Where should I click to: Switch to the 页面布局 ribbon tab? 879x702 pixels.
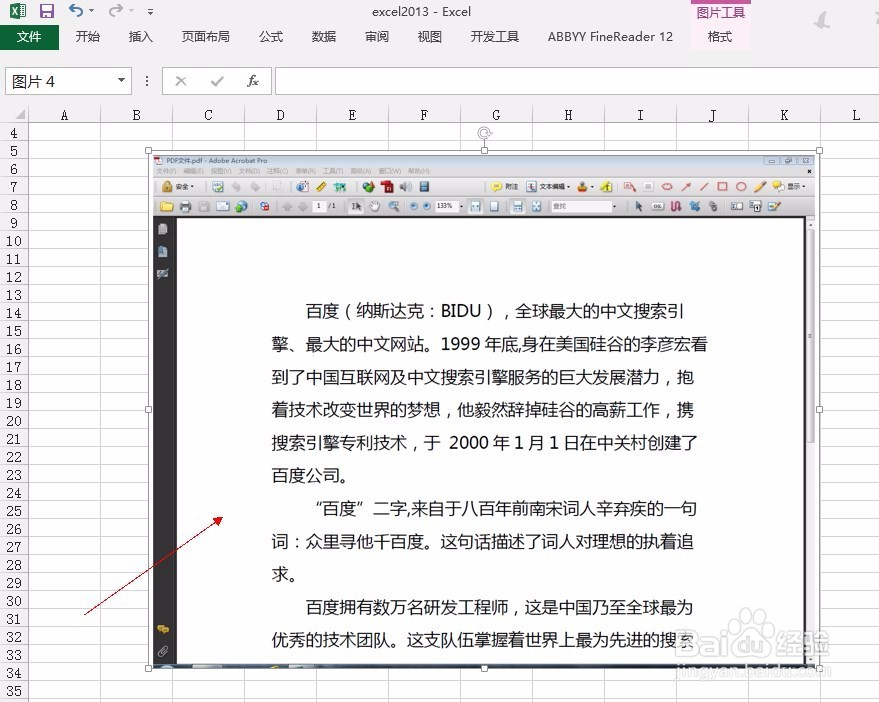click(206, 37)
